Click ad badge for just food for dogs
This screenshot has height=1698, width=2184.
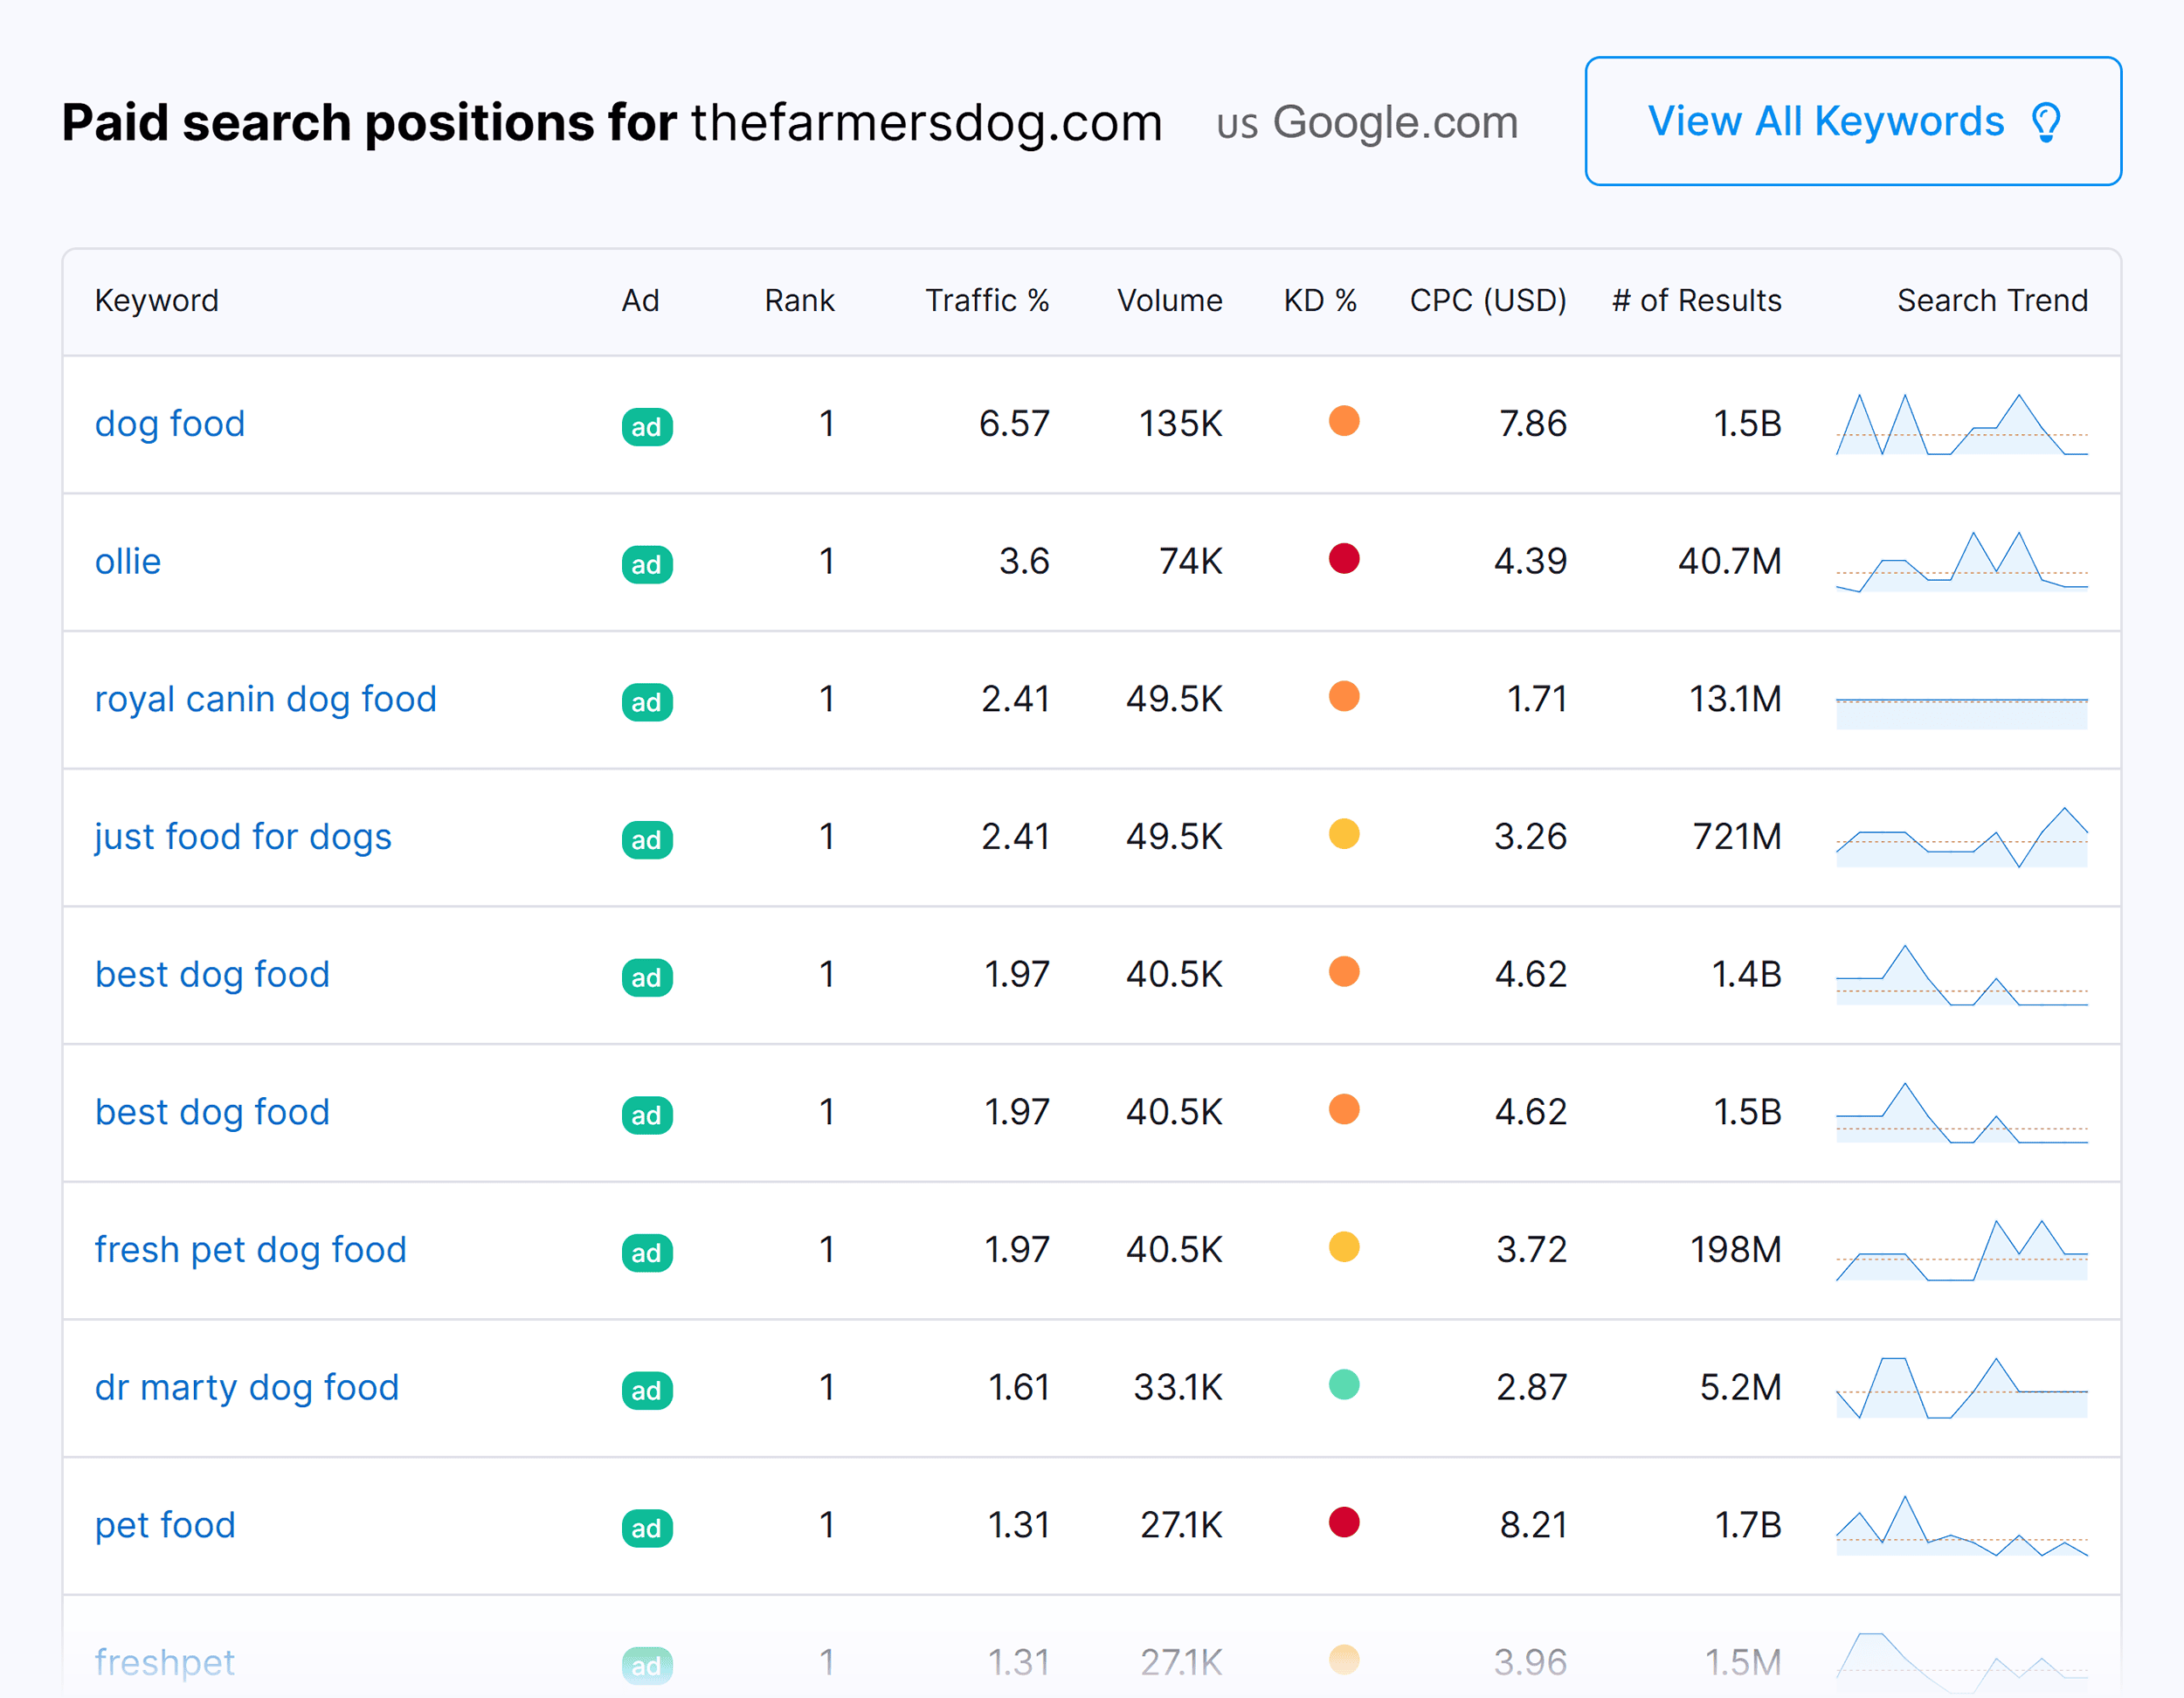[x=647, y=840]
